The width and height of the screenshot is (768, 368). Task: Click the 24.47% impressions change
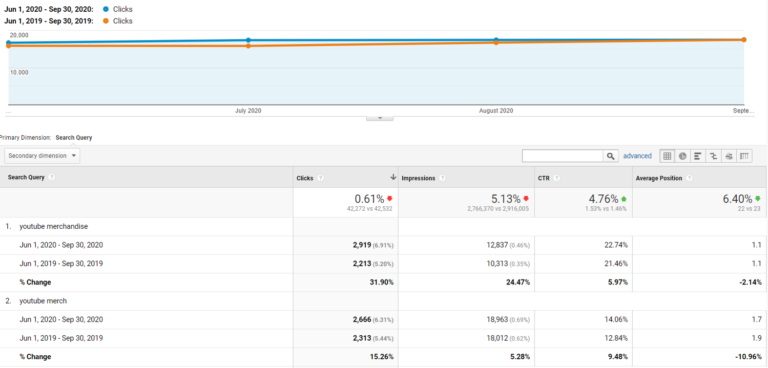[x=518, y=282]
